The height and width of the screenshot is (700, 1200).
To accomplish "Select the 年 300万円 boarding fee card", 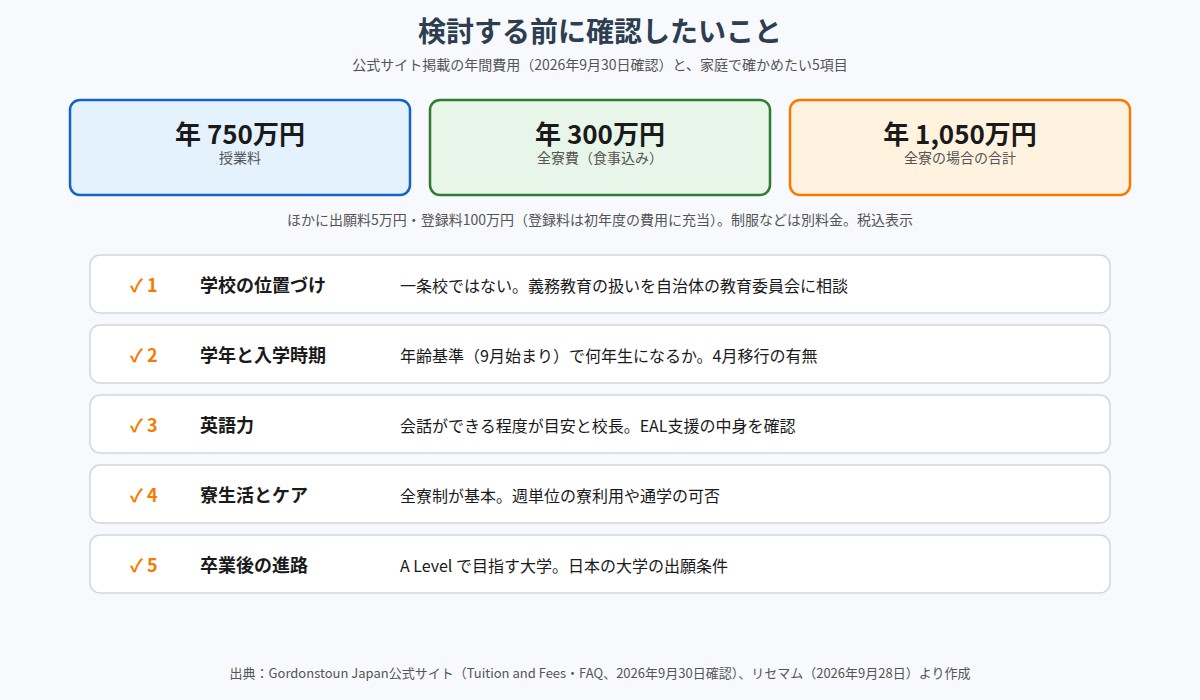I will point(600,147).
